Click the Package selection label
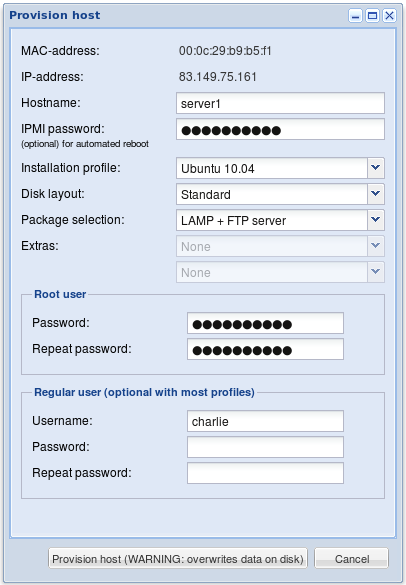 (x=73, y=220)
